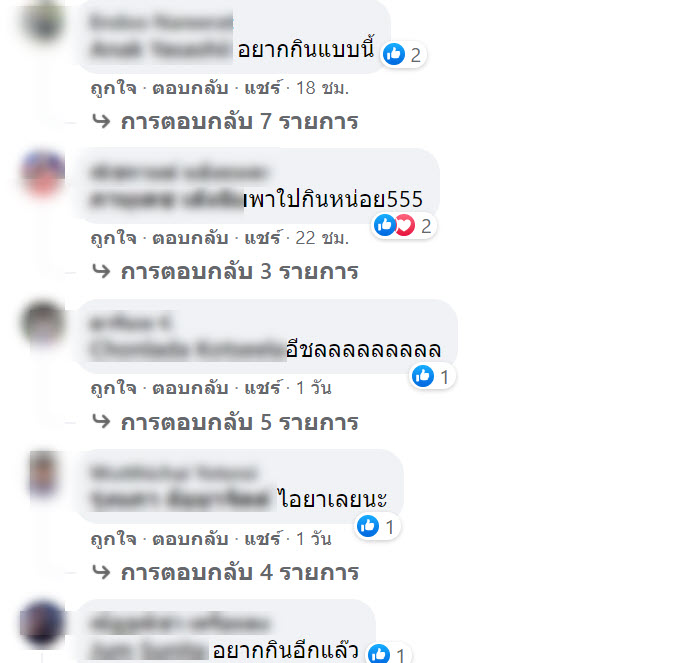Expand การตอบกลับ 4 รายการ replies

click(225, 572)
